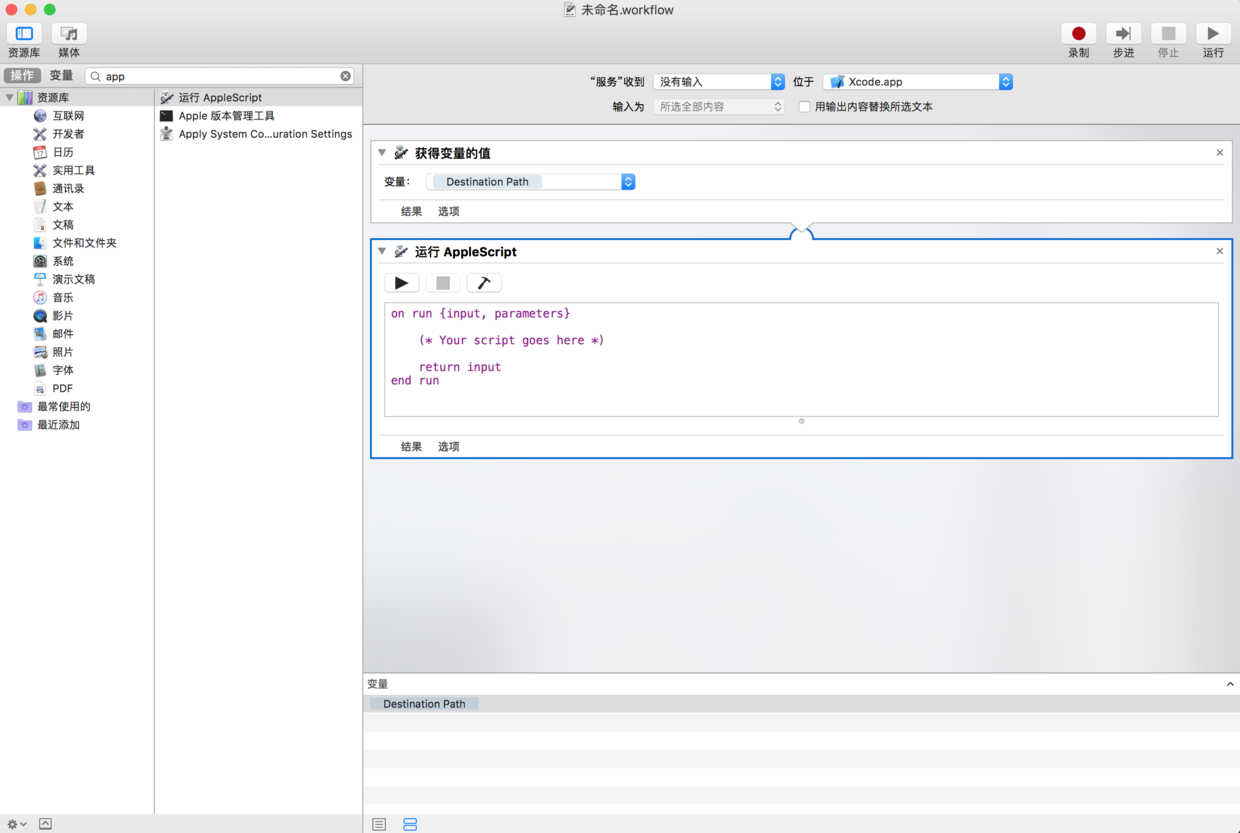Select the 音乐 category
This screenshot has height=833, width=1240.
[x=62, y=297]
